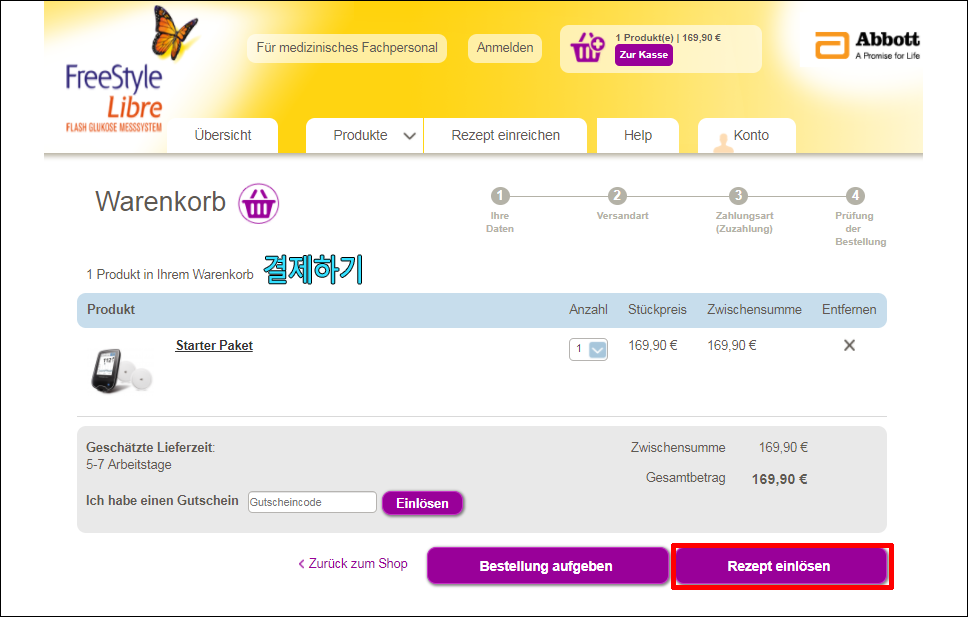Click the purple Warenkorb basket icon

[x=259, y=203]
